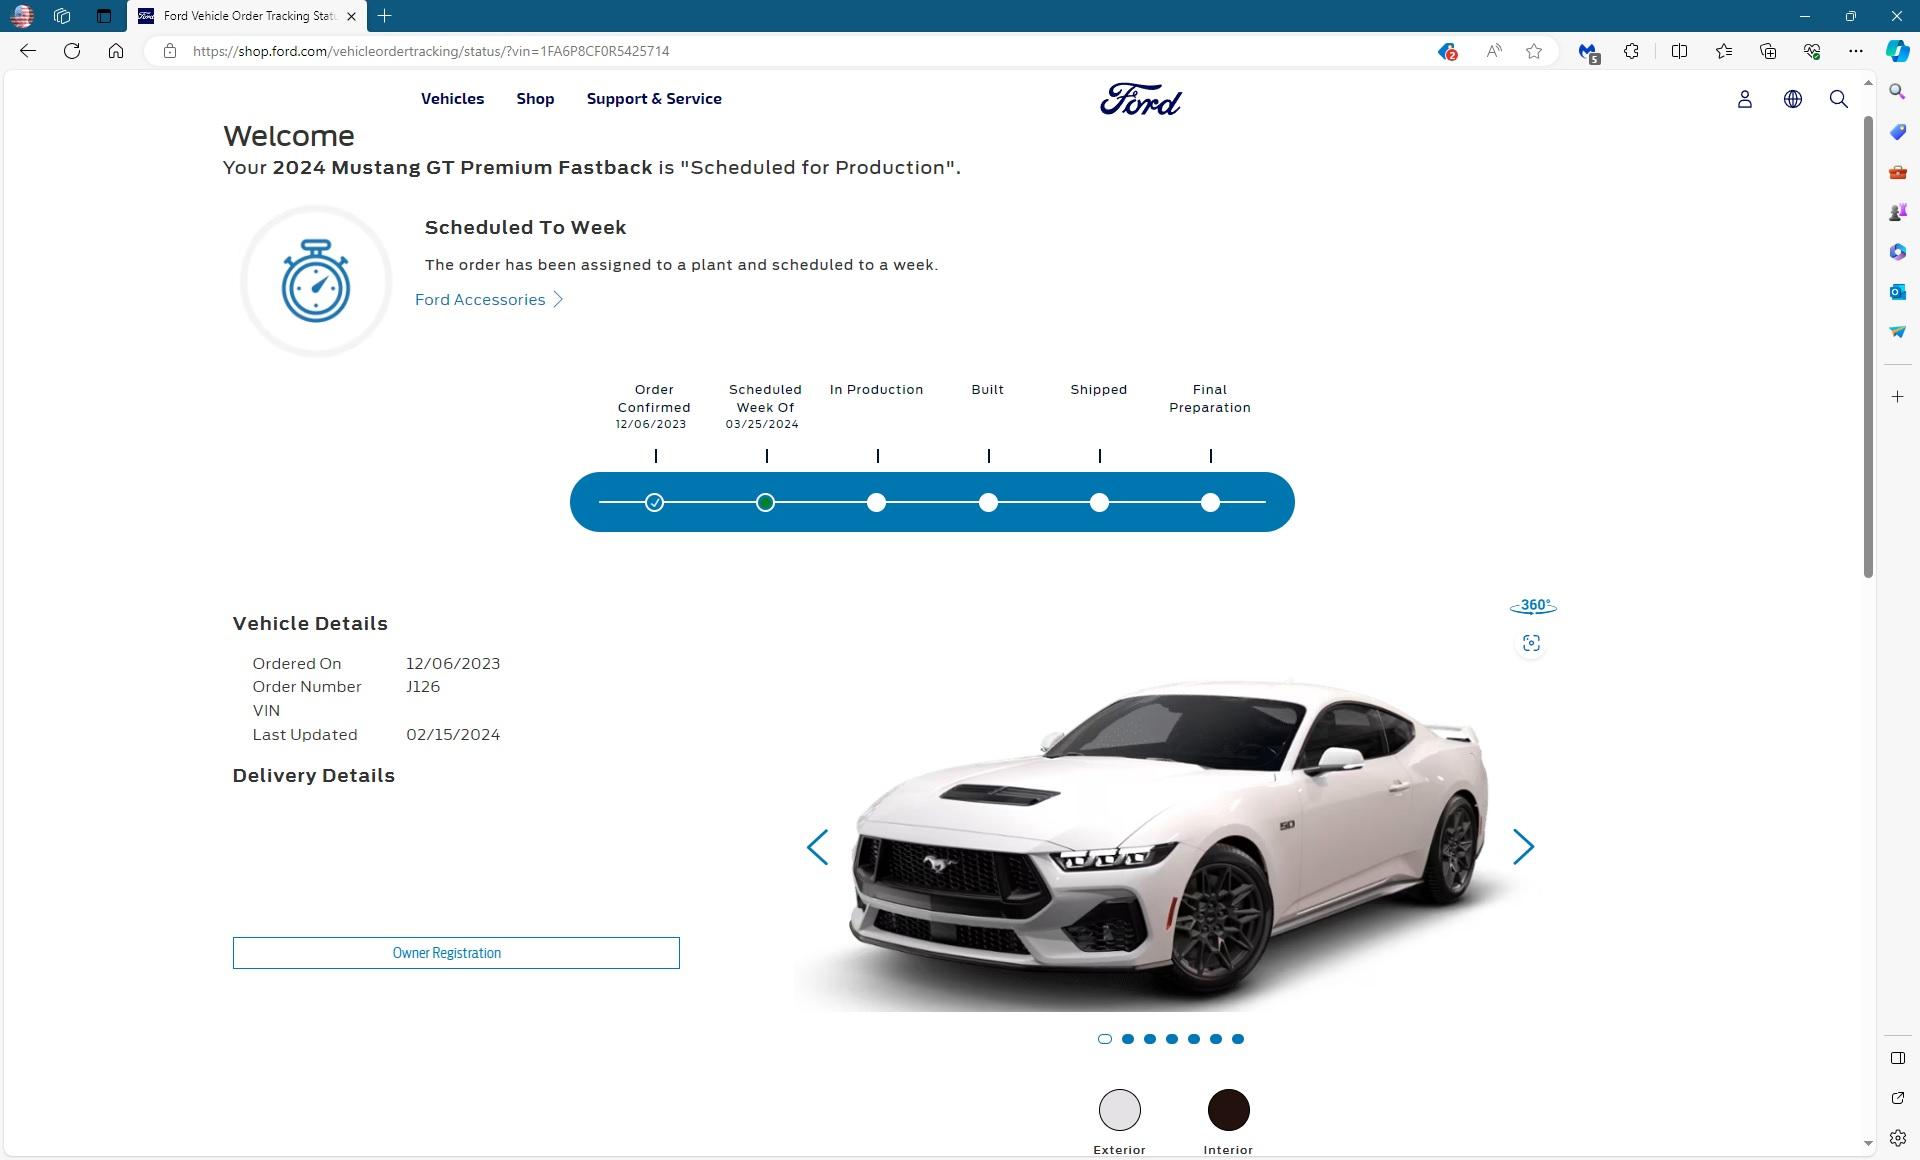This screenshot has width=1920, height=1160.
Task: Close the Ford order tracking tab
Action: (x=351, y=16)
